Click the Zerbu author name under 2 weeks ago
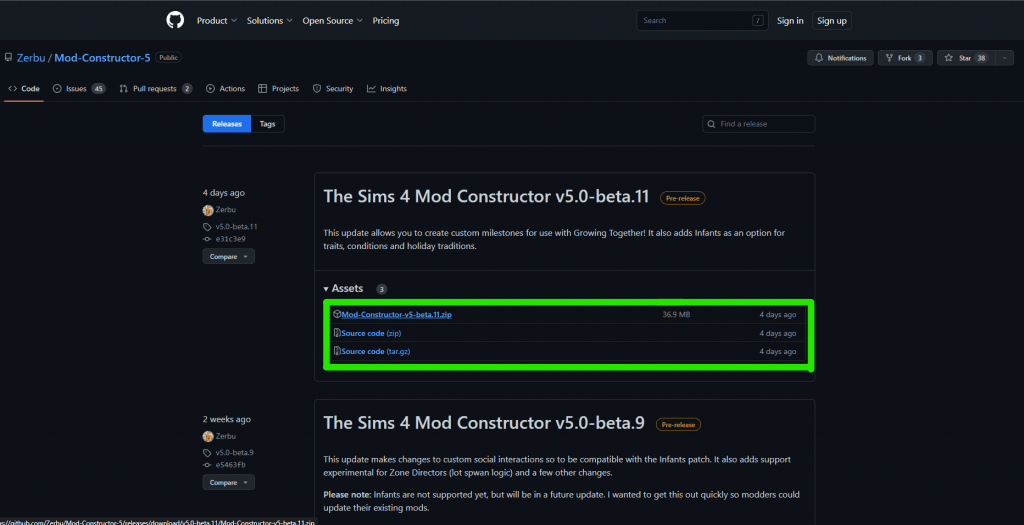Viewport: 1024px width, 525px height. (x=226, y=436)
